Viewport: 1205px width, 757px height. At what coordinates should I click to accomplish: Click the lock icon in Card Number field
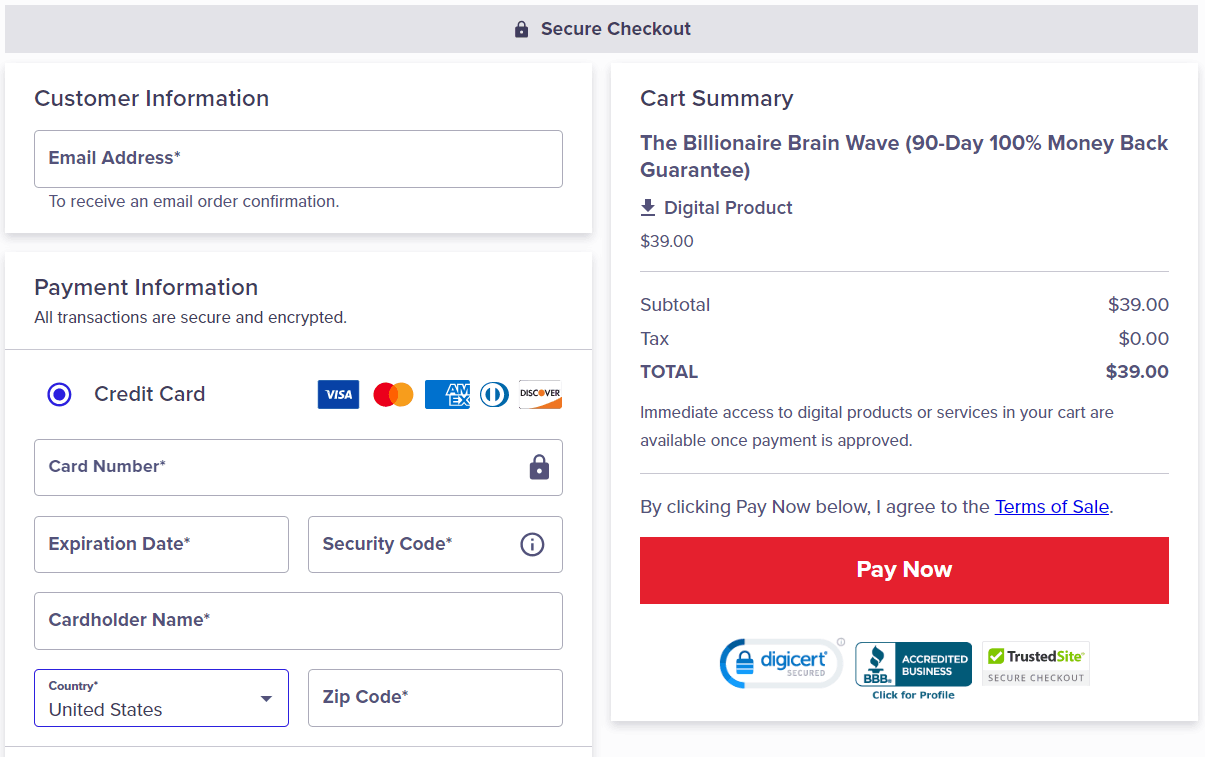pos(539,467)
